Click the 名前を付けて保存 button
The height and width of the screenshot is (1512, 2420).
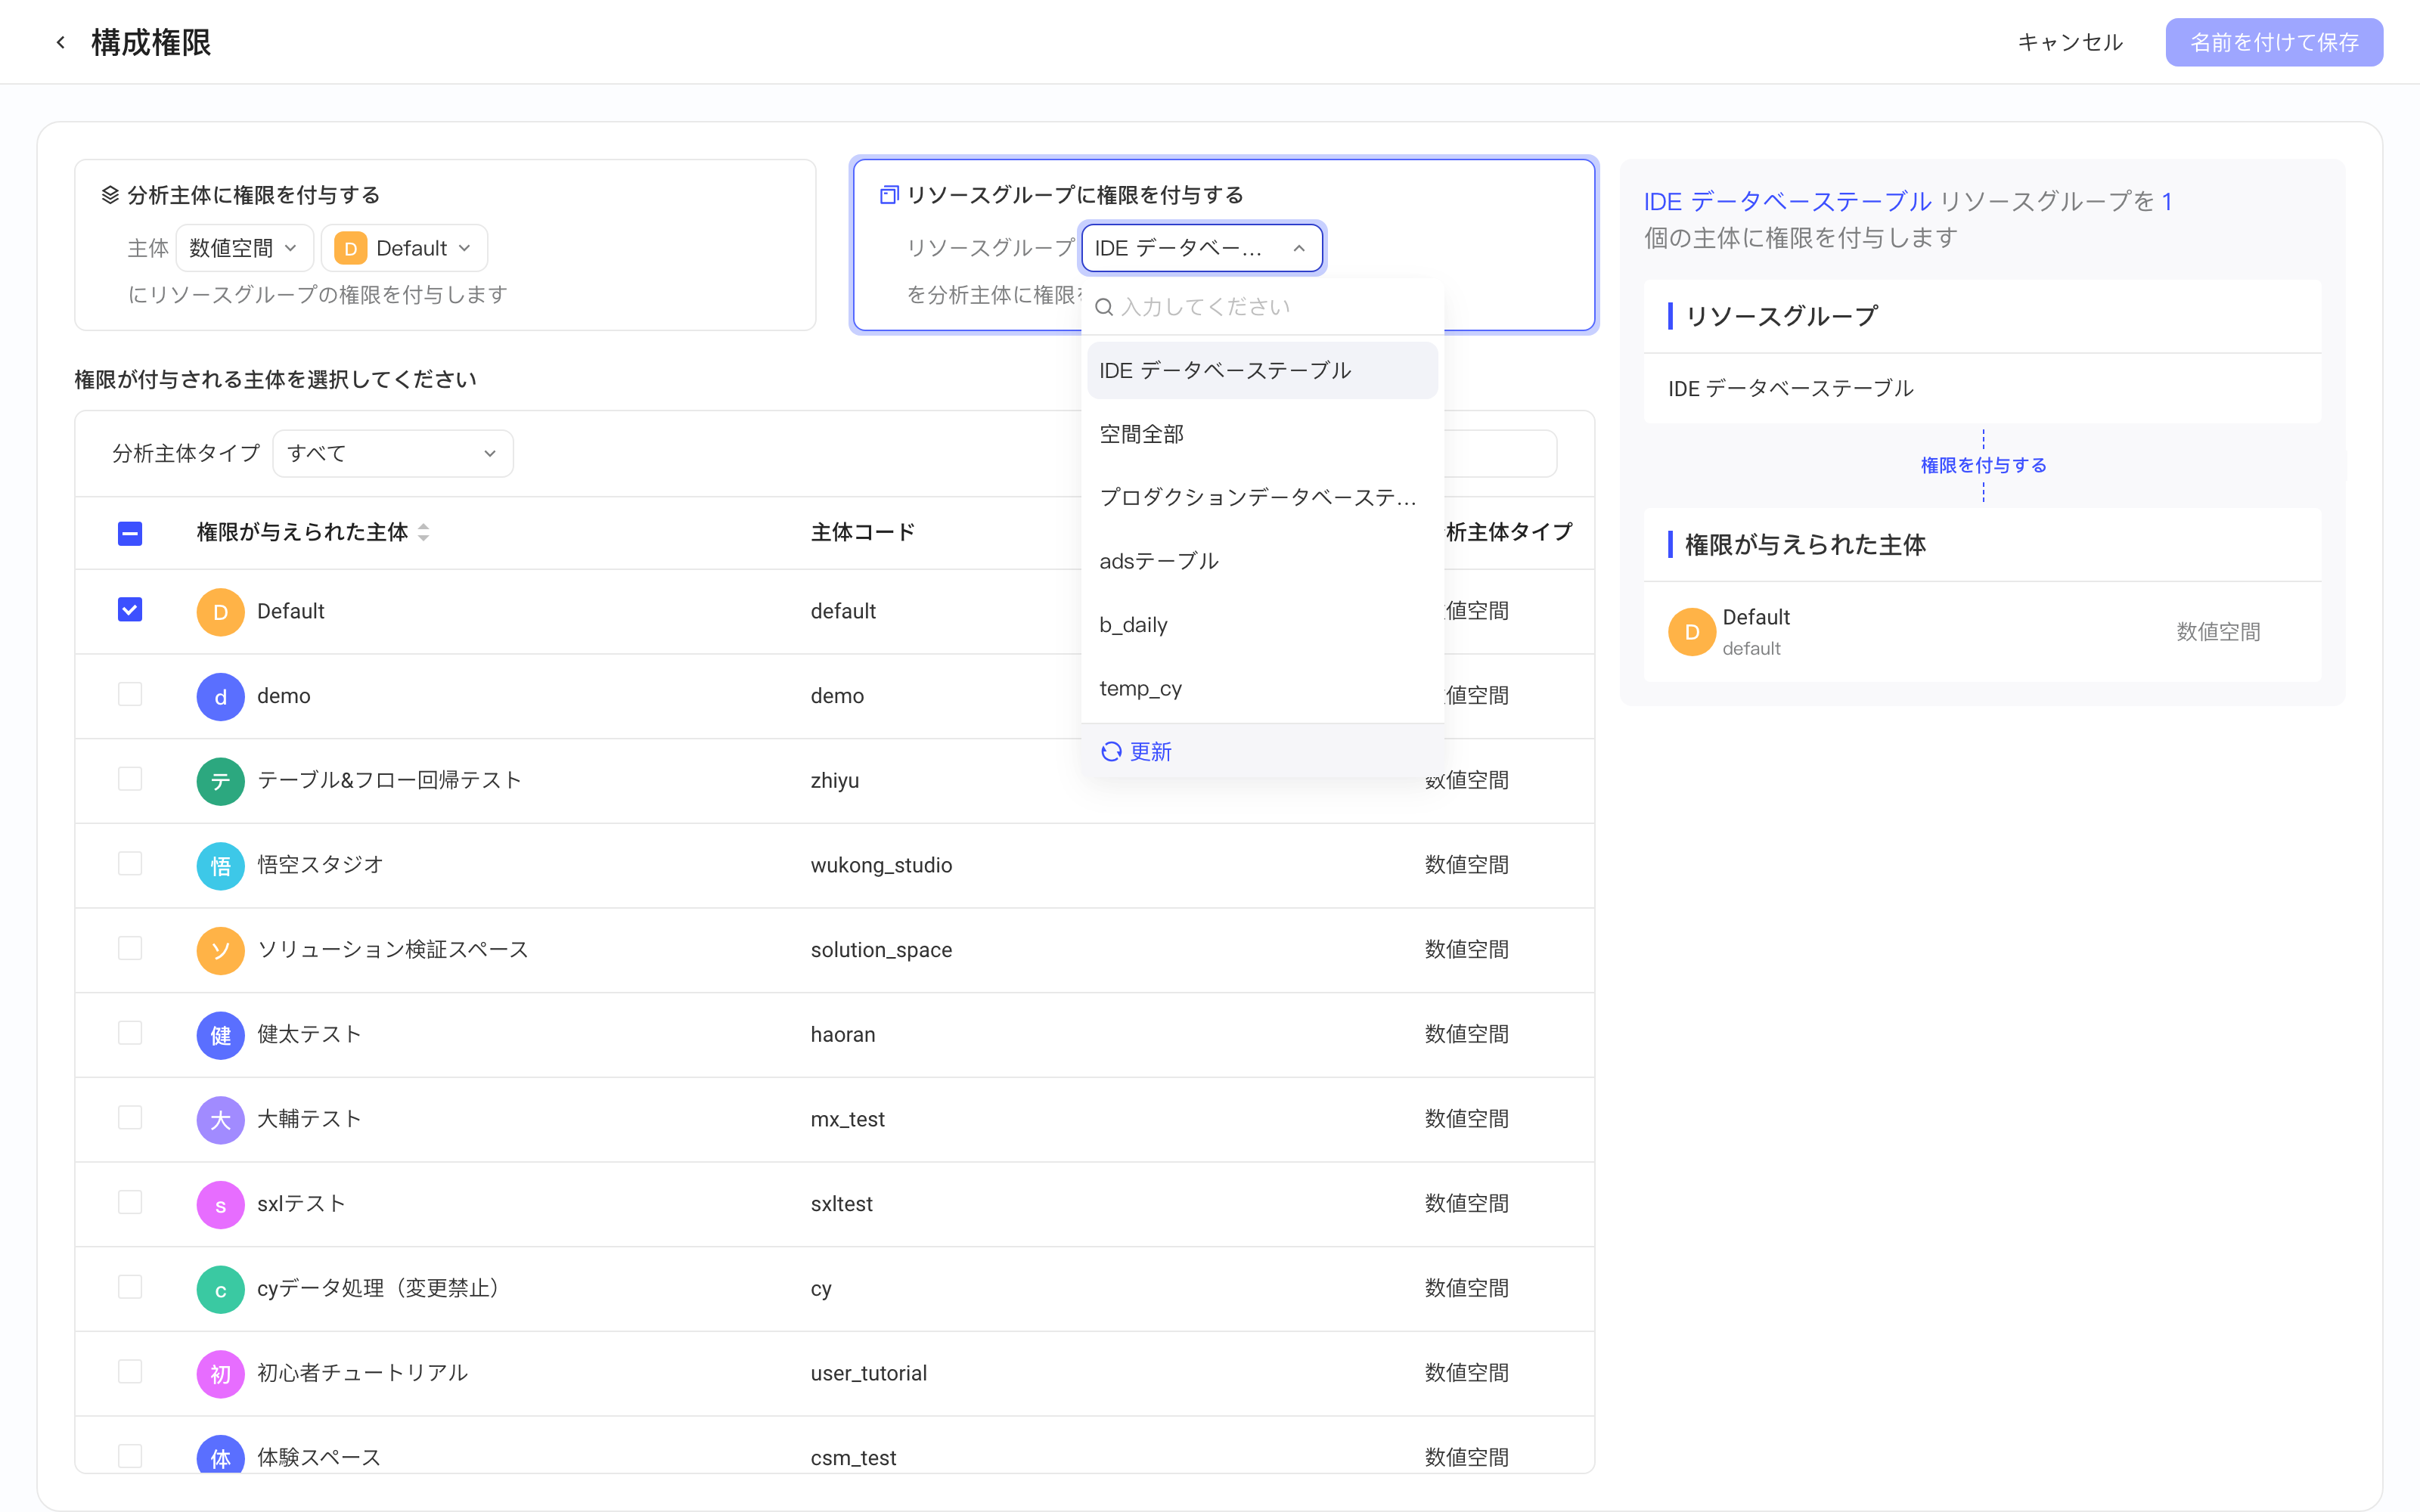[2274, 42]
